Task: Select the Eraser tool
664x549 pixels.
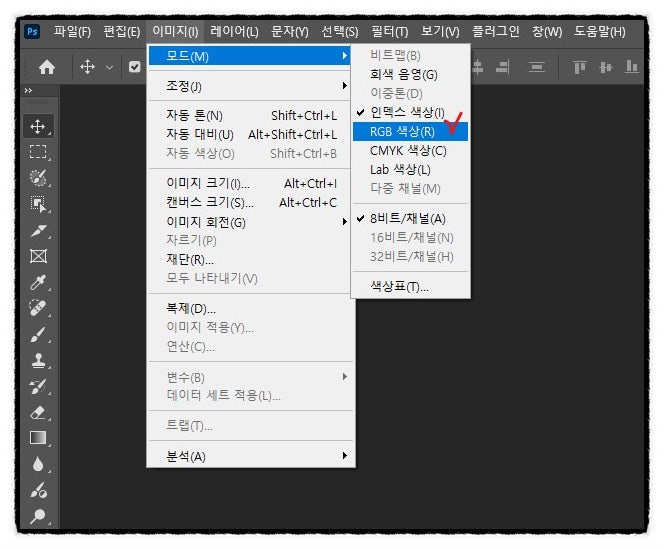Action: 38,412
